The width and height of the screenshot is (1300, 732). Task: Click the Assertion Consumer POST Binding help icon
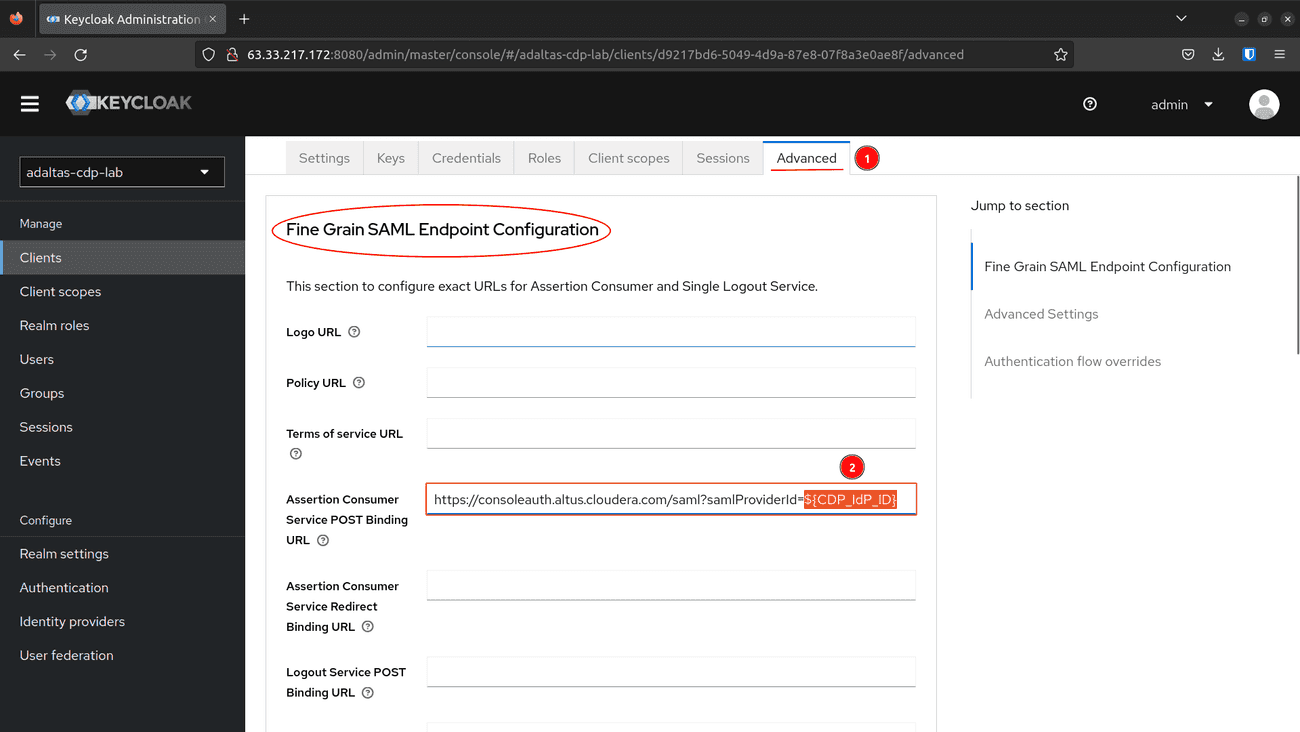click(x=322, y=539)
